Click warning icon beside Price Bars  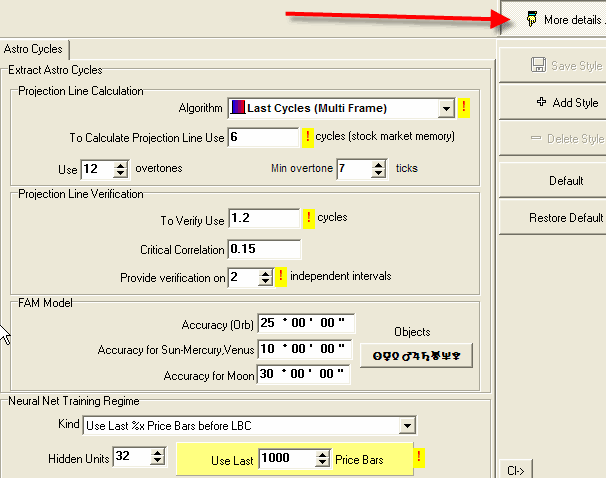[419, 458]
